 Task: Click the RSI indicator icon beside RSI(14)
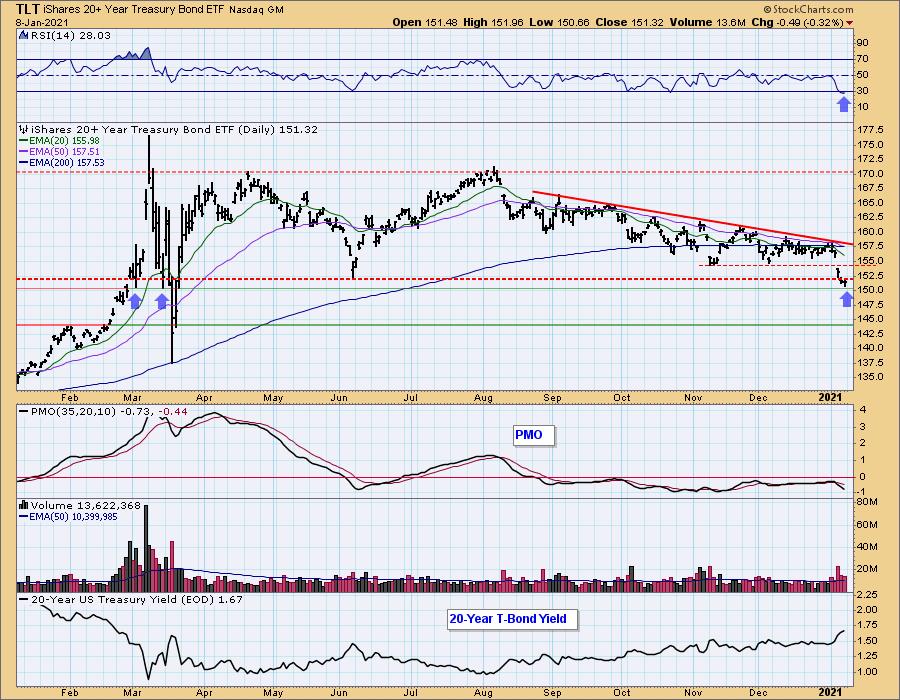(x=24, y=36)
